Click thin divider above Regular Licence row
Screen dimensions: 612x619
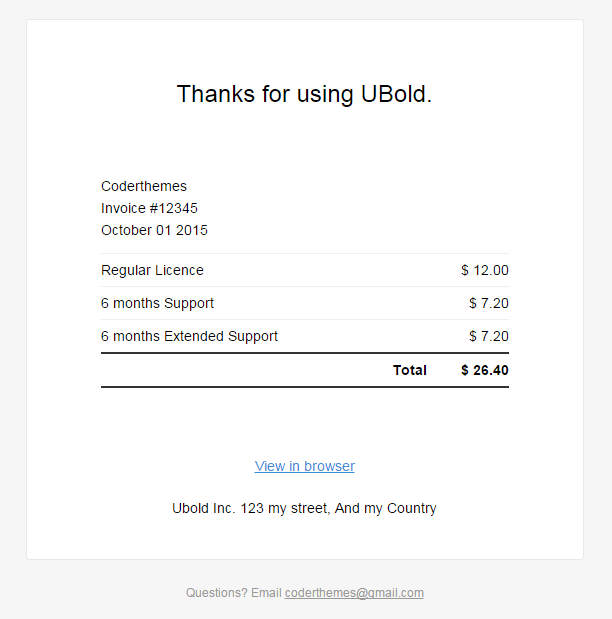(x=304, y=254)
